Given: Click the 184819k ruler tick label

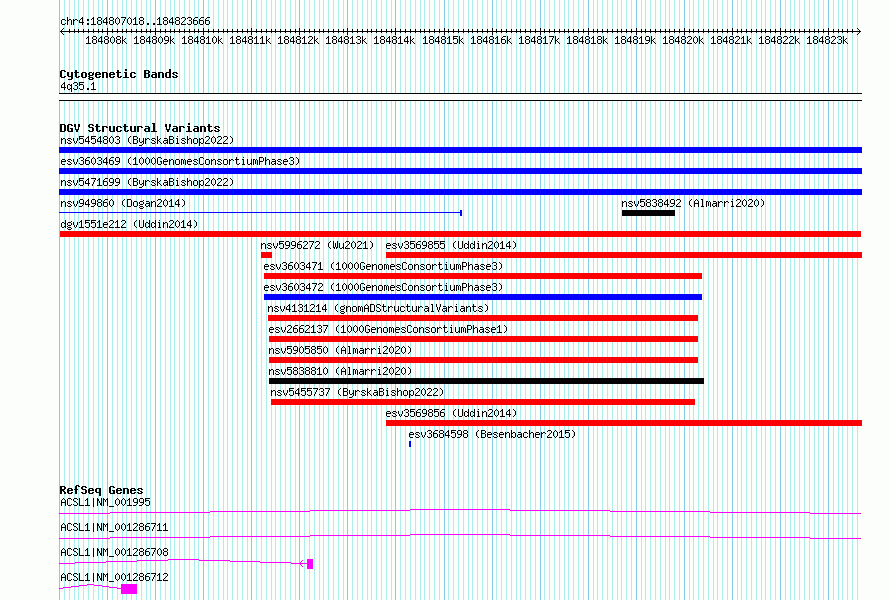Looking at the screenshot, I should click(x=635, y=40).
